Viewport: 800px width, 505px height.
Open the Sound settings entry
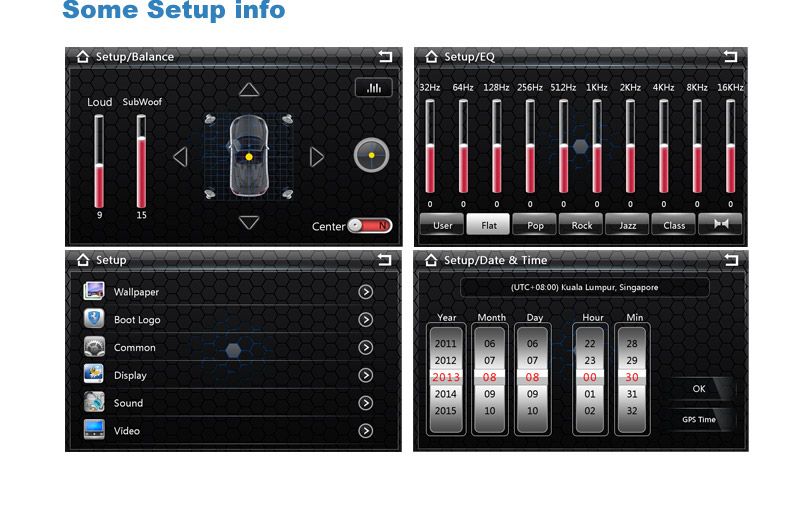[x=128, y=403]
